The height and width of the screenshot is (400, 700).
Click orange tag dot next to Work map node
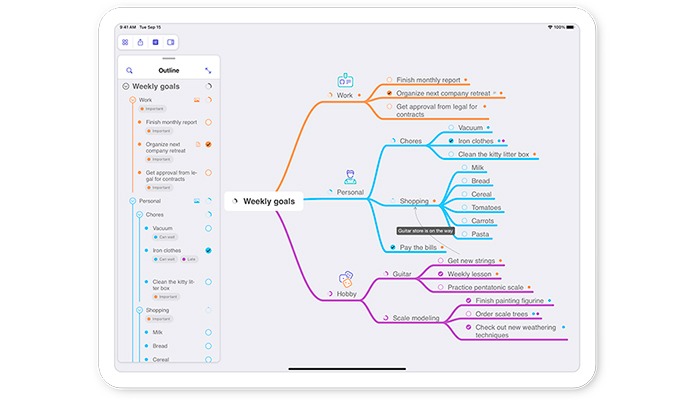pyautogui.click(x=359, y=95)
